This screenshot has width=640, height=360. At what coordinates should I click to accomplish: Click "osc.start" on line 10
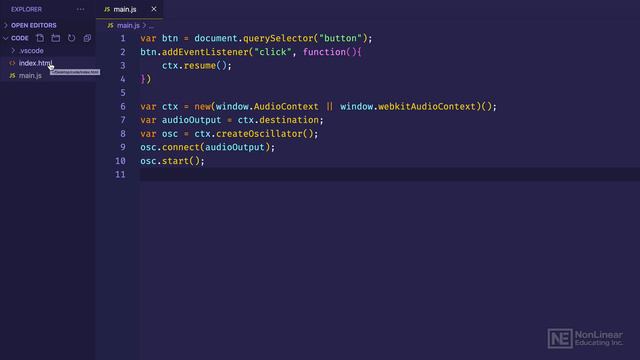point(164,161)
